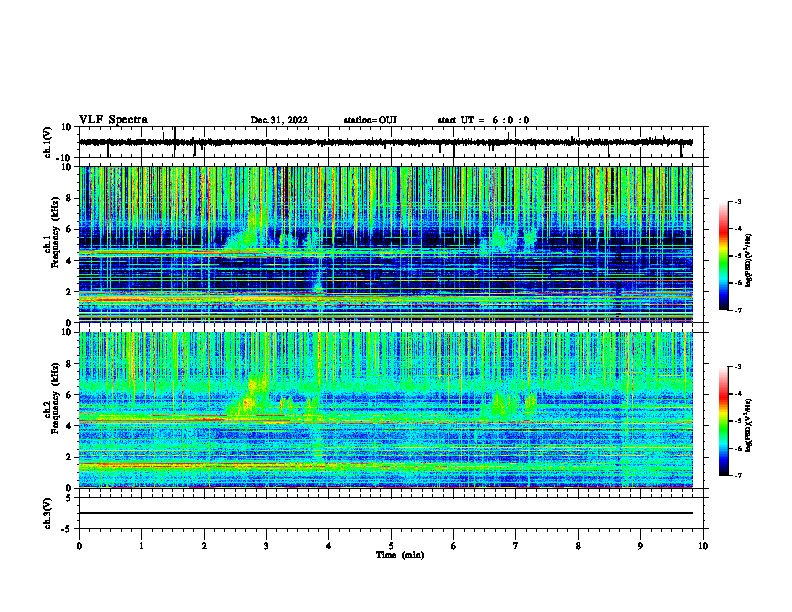Click the 'ch.1(V)' waveform axis label

(48, 142)
